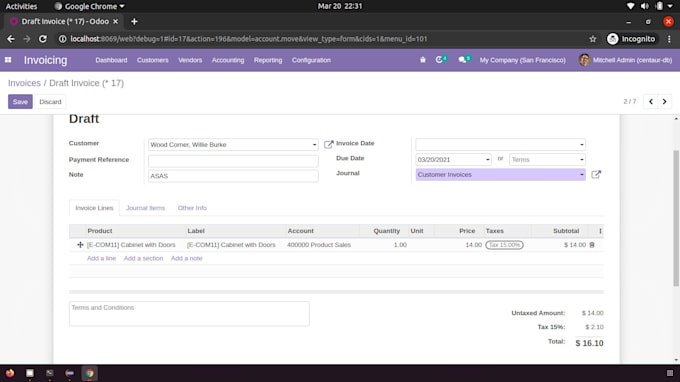Expand the payment Terms dropdown
Screen dimensions: 680x382
(x=582, y=160)
